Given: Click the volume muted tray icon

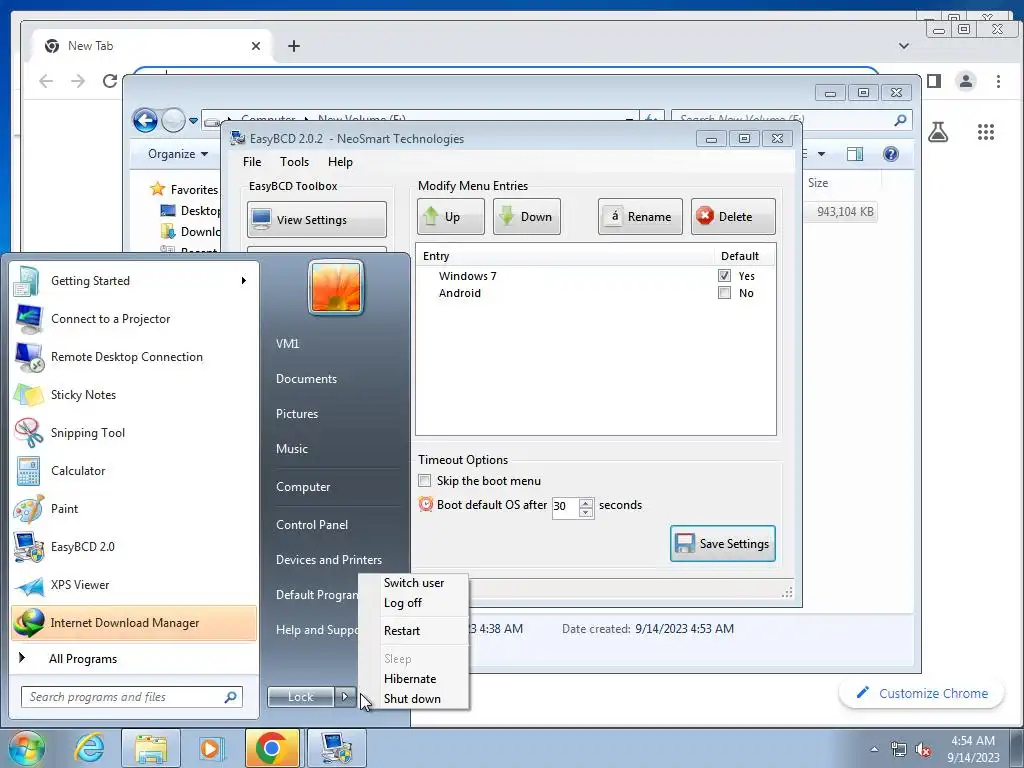Looking at the screenshot, I should [x=923, y=750].
